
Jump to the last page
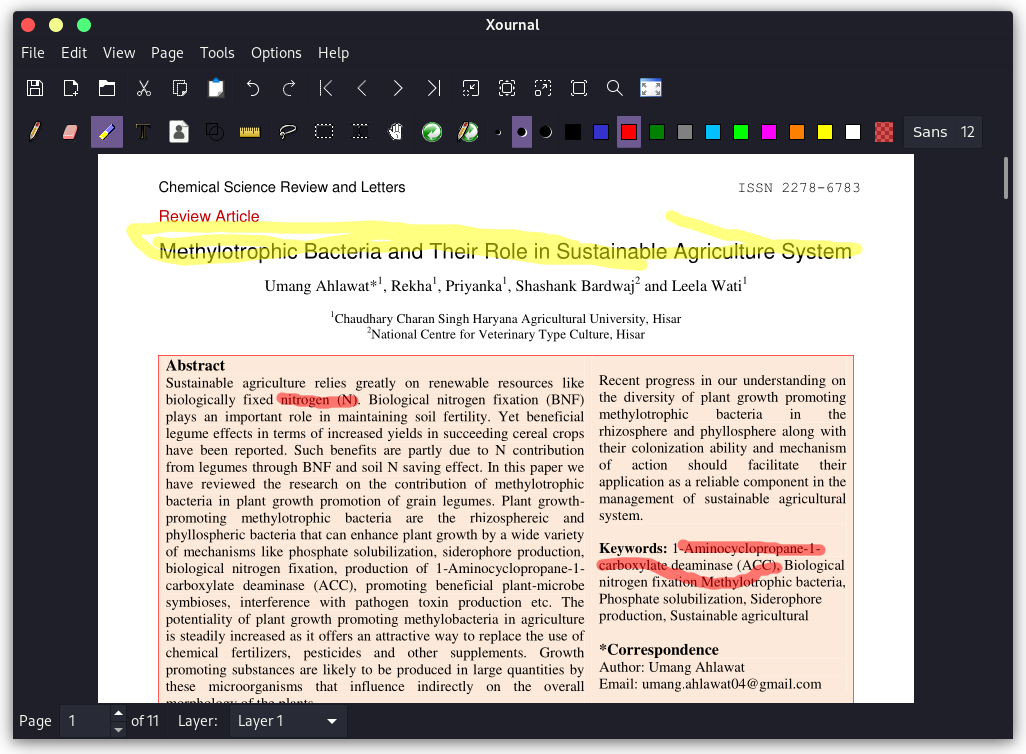pos(434,88)
